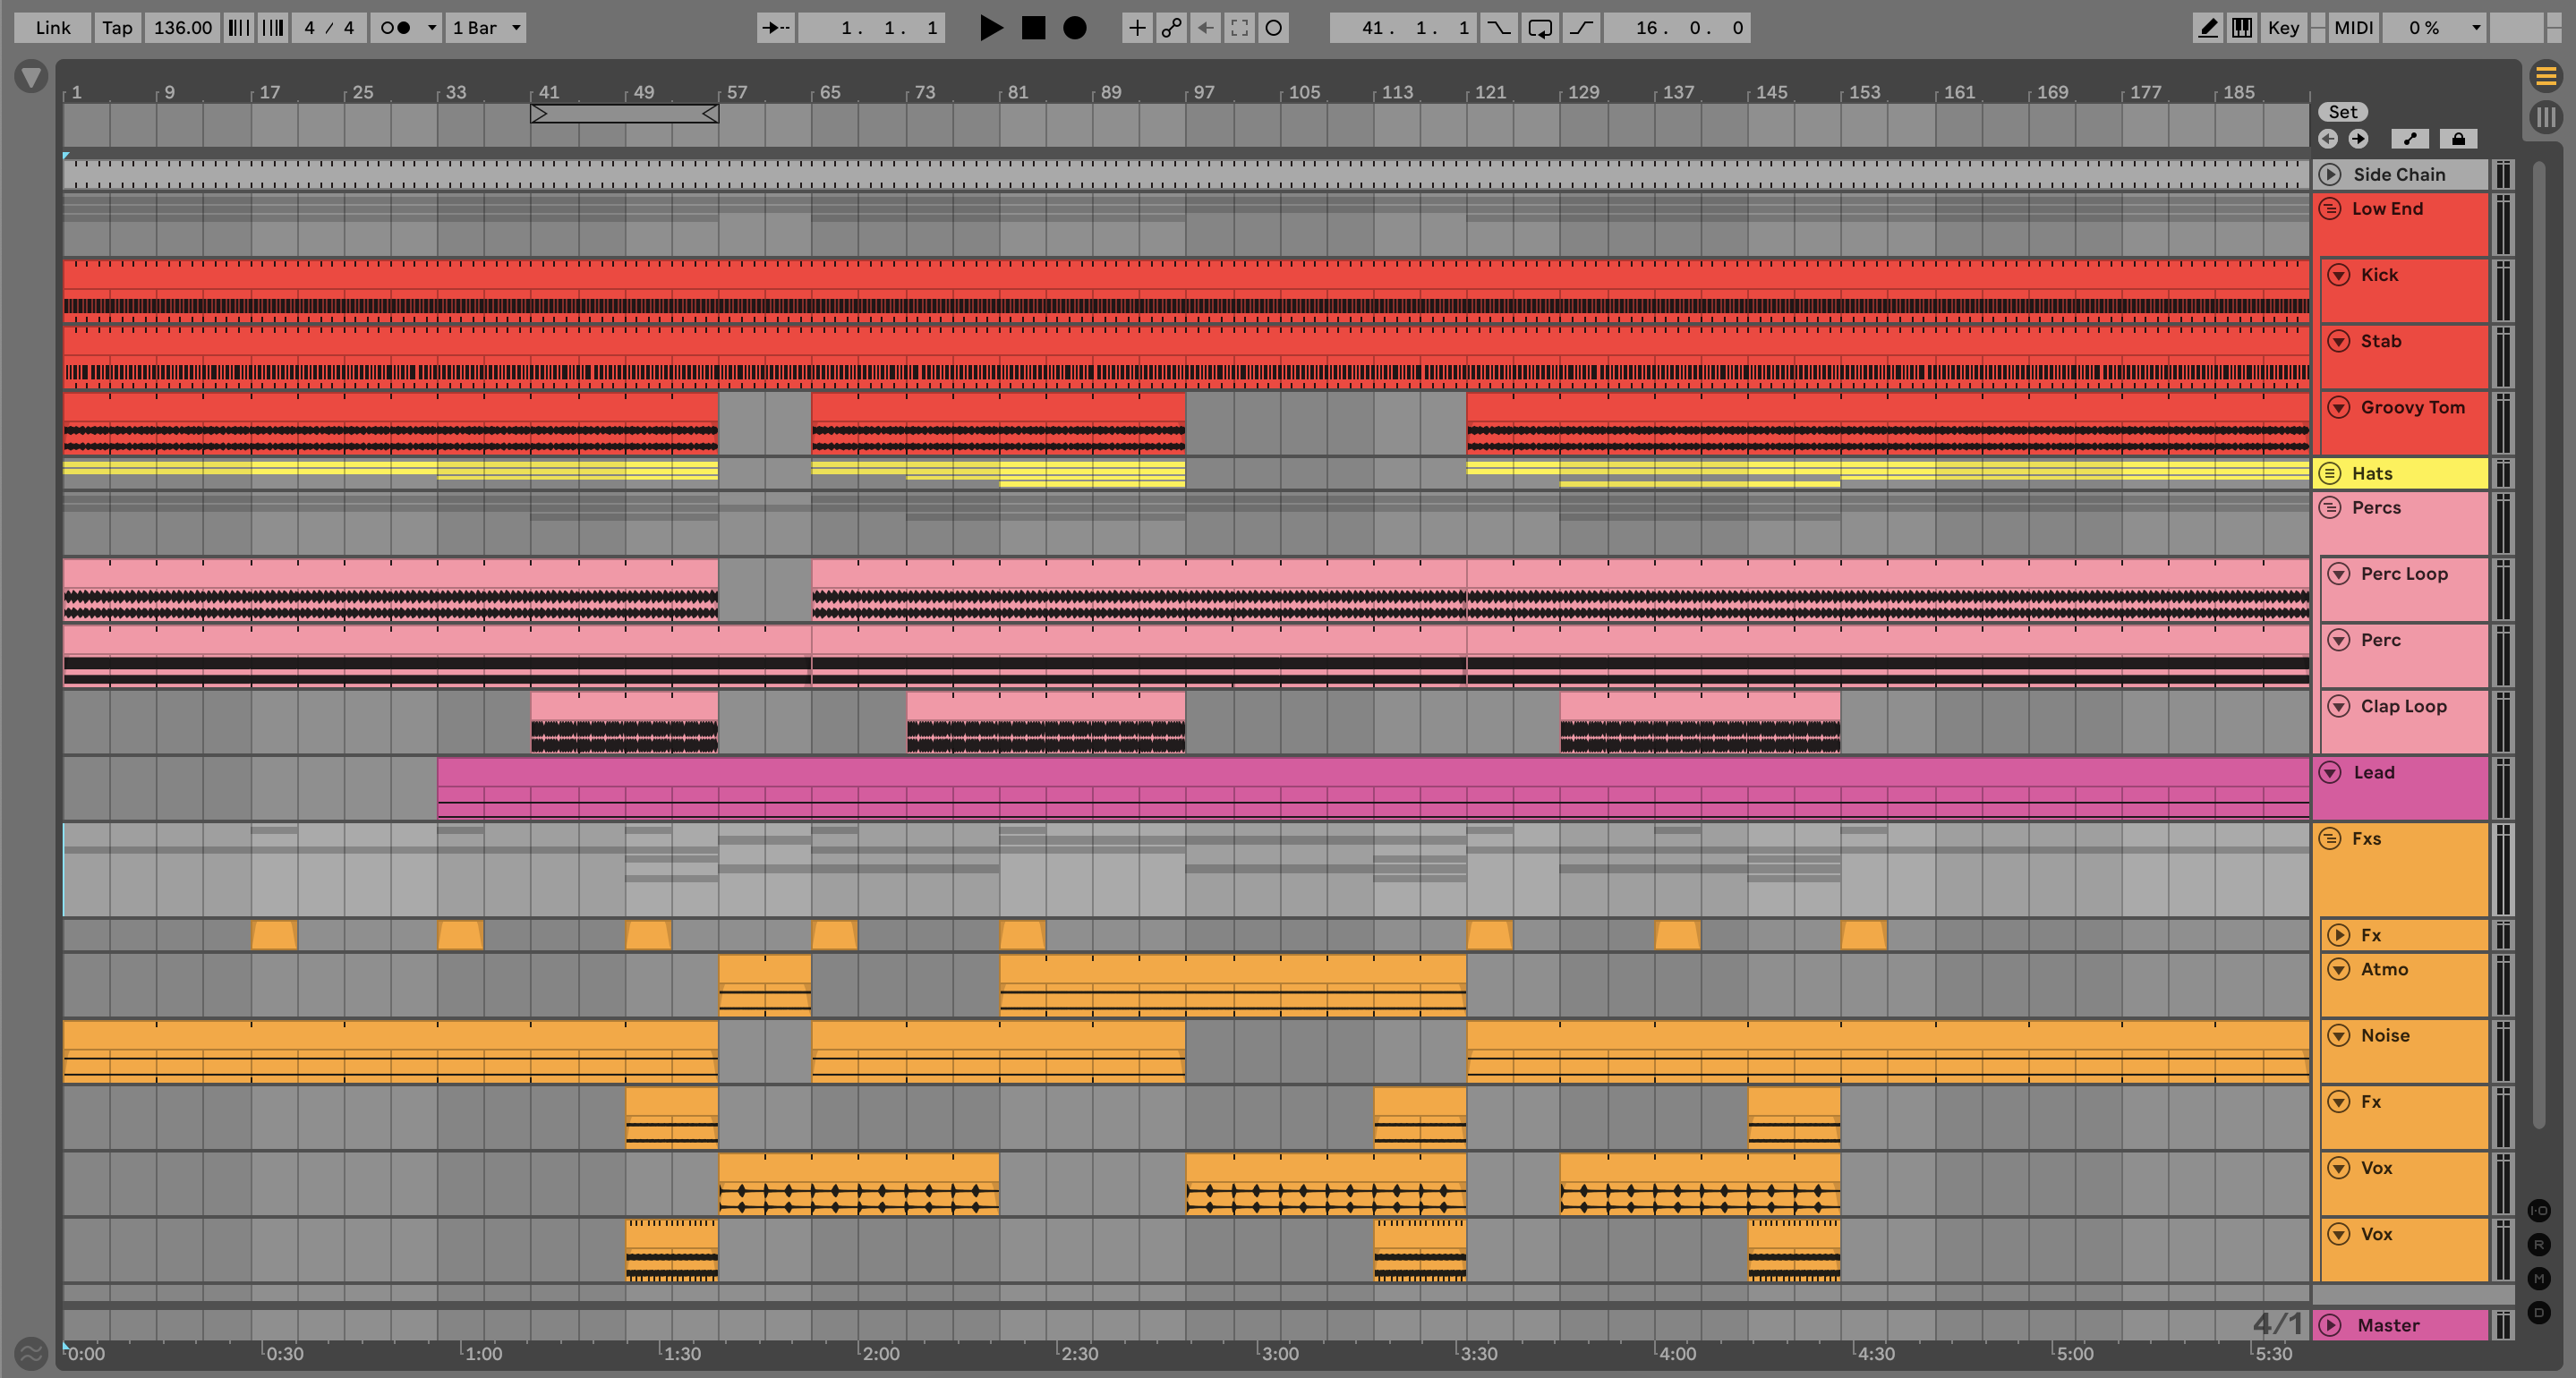Collapse the Low End group track
The height and width of the screenshot is (1378, 2576).
(x=2330, y=209)
